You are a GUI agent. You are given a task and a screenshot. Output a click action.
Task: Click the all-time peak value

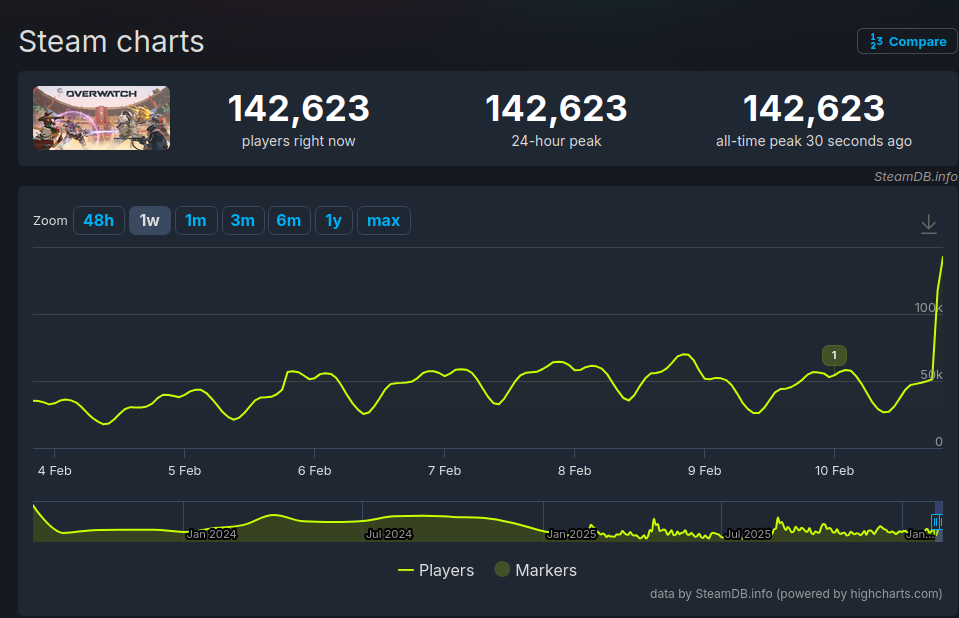point(814,108)
